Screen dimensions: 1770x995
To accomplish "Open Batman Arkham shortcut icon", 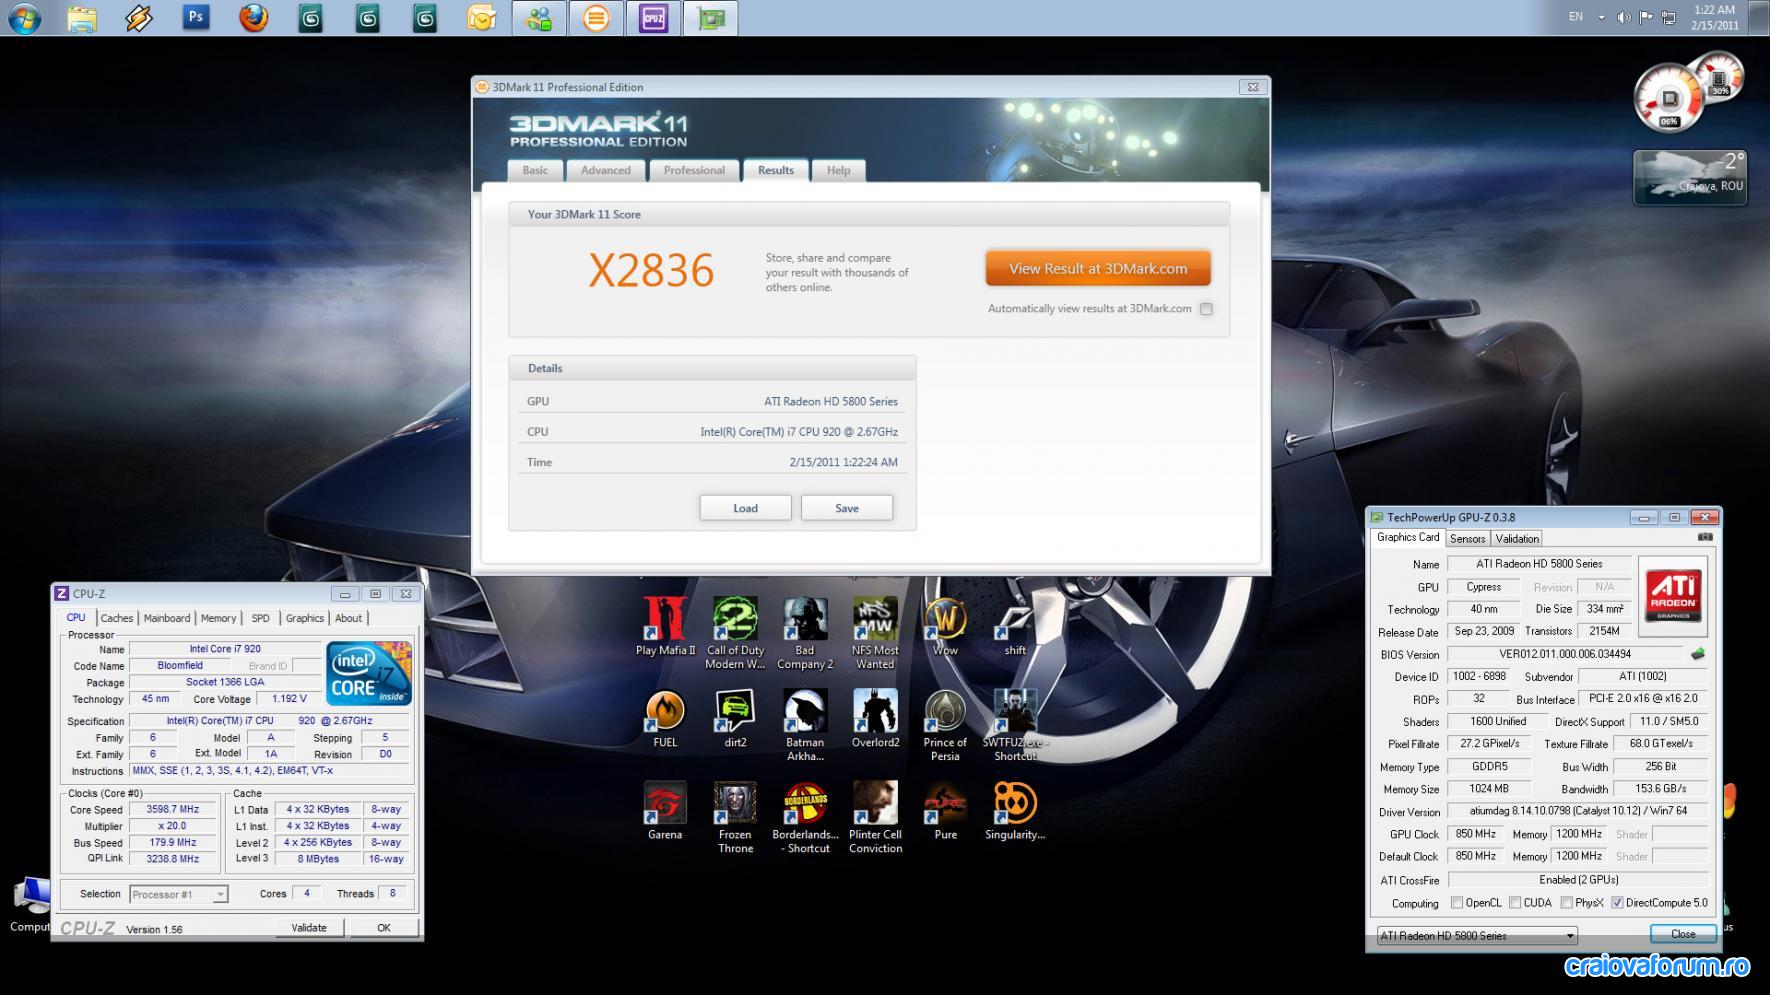I will click(805, 725).
